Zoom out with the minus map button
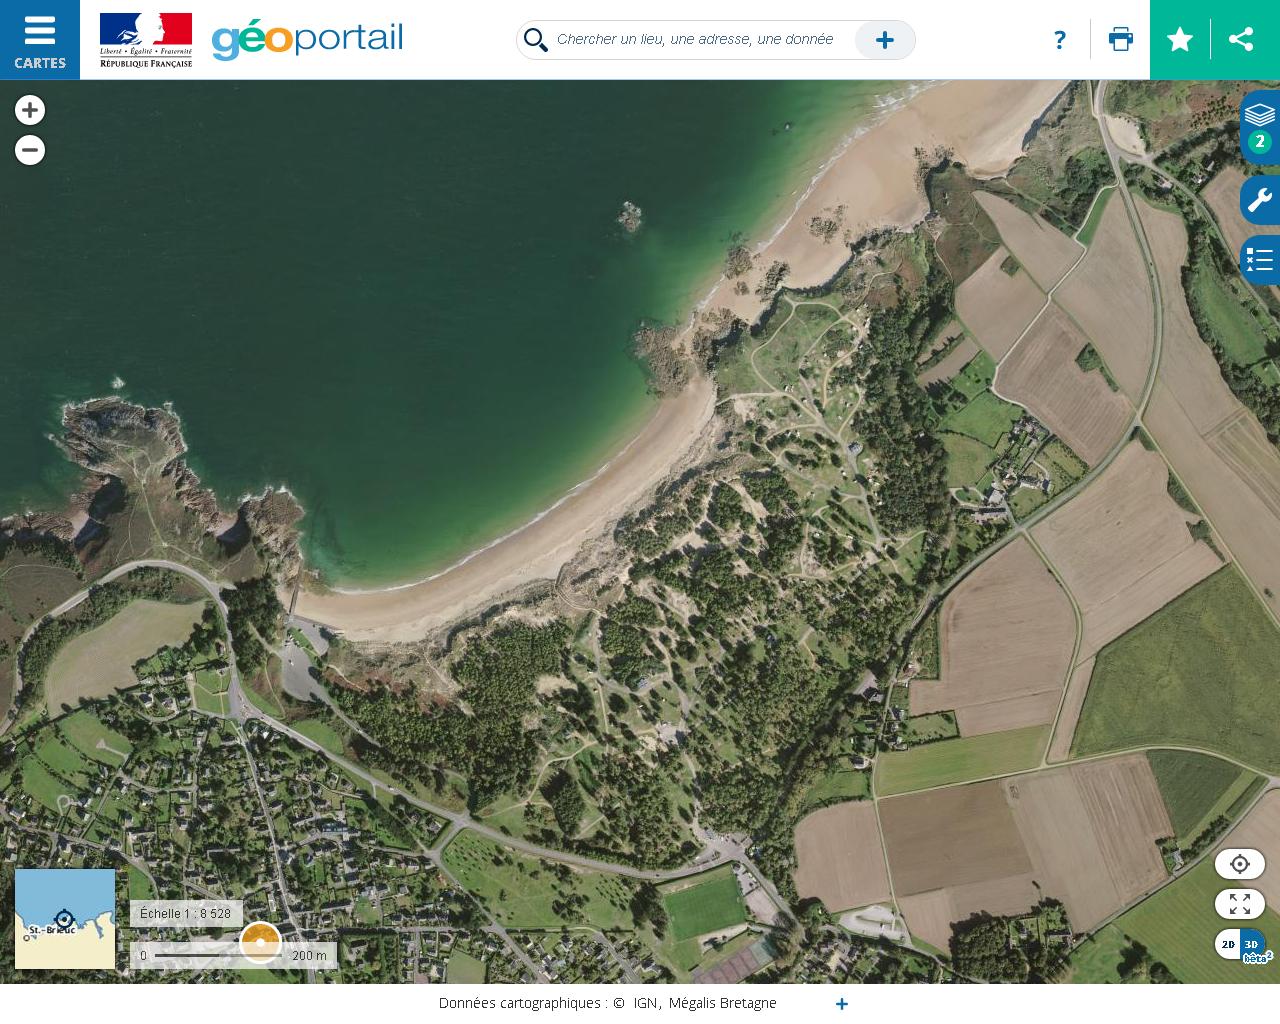The height and width of the screenshot is (1024, 1280). coord(30,150)
